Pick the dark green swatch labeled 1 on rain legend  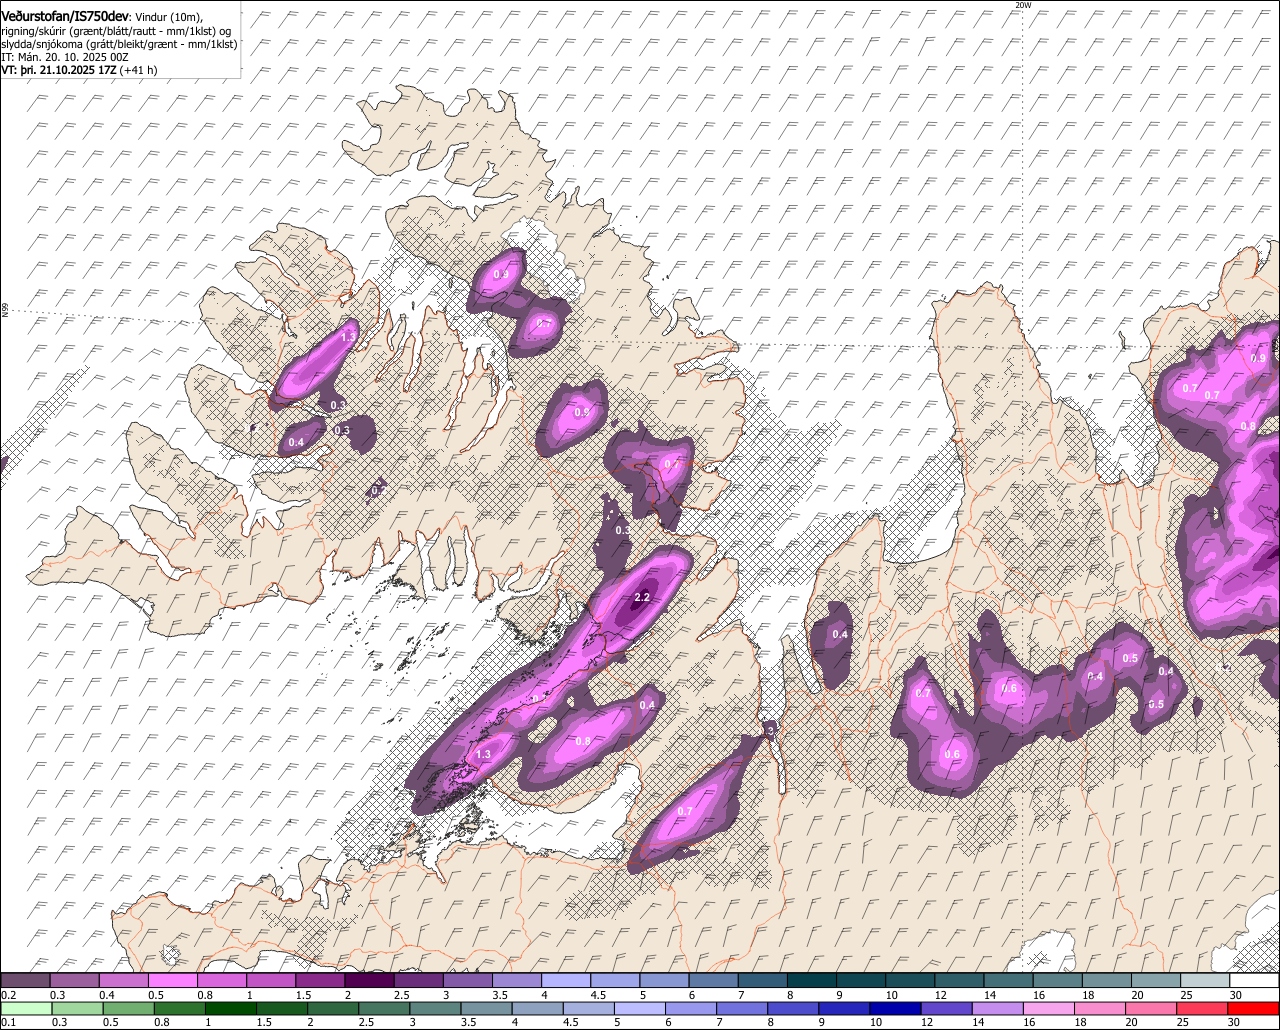[x=230, y=1008]
